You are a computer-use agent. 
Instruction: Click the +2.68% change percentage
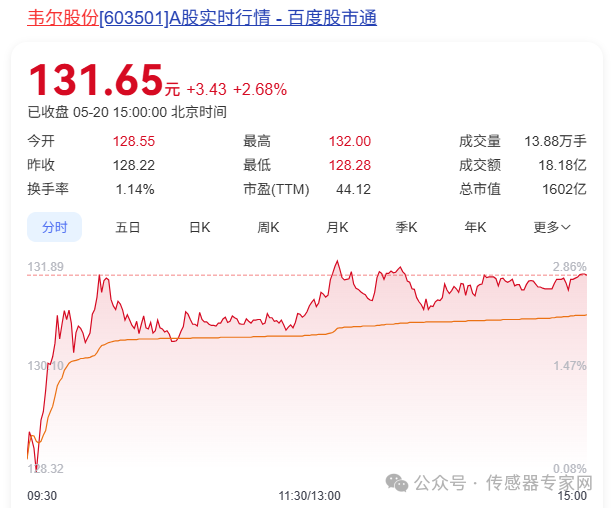pos(261,90)
